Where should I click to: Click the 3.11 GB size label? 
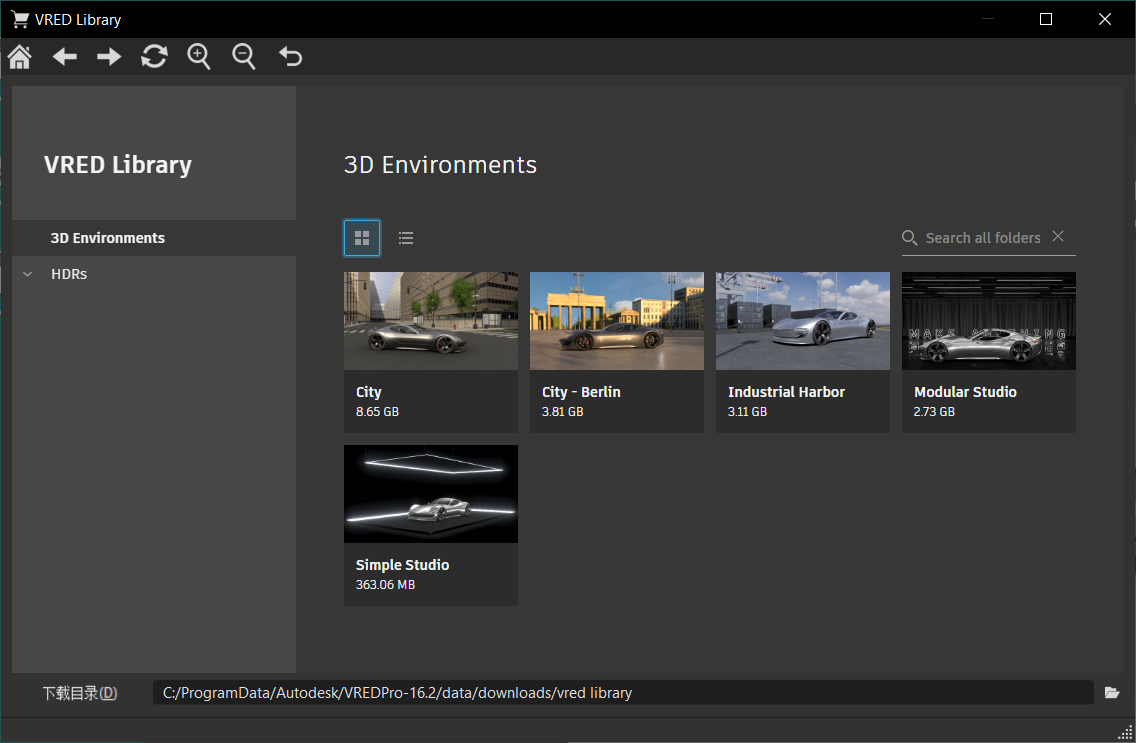[747, 411]
